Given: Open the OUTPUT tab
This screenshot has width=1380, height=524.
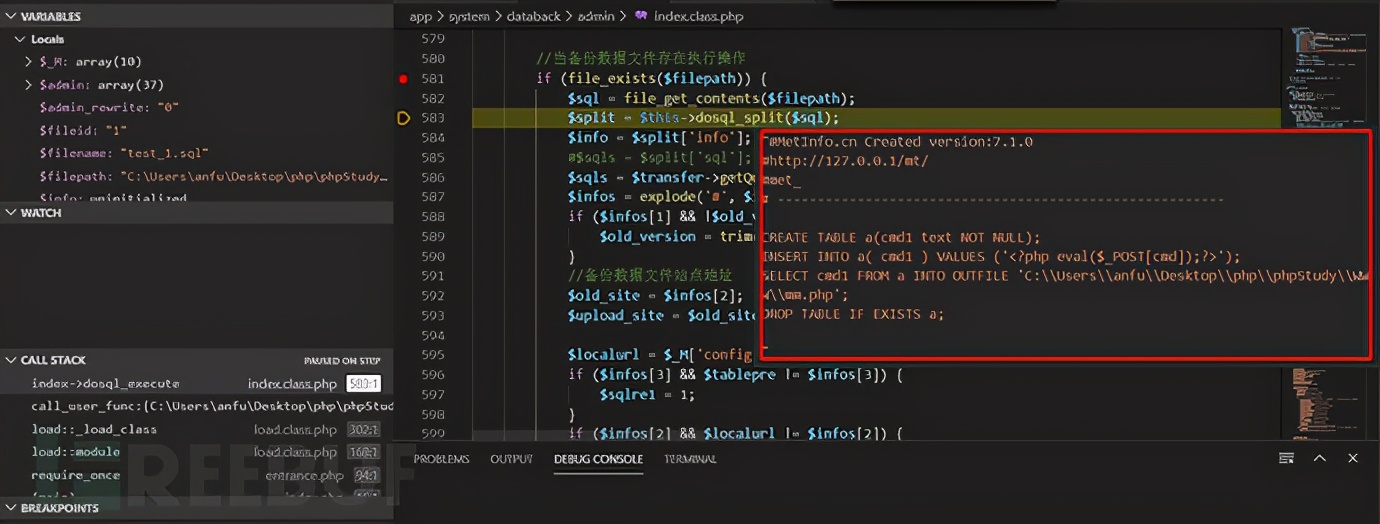Looking at the screenshot, I should 511,459.
